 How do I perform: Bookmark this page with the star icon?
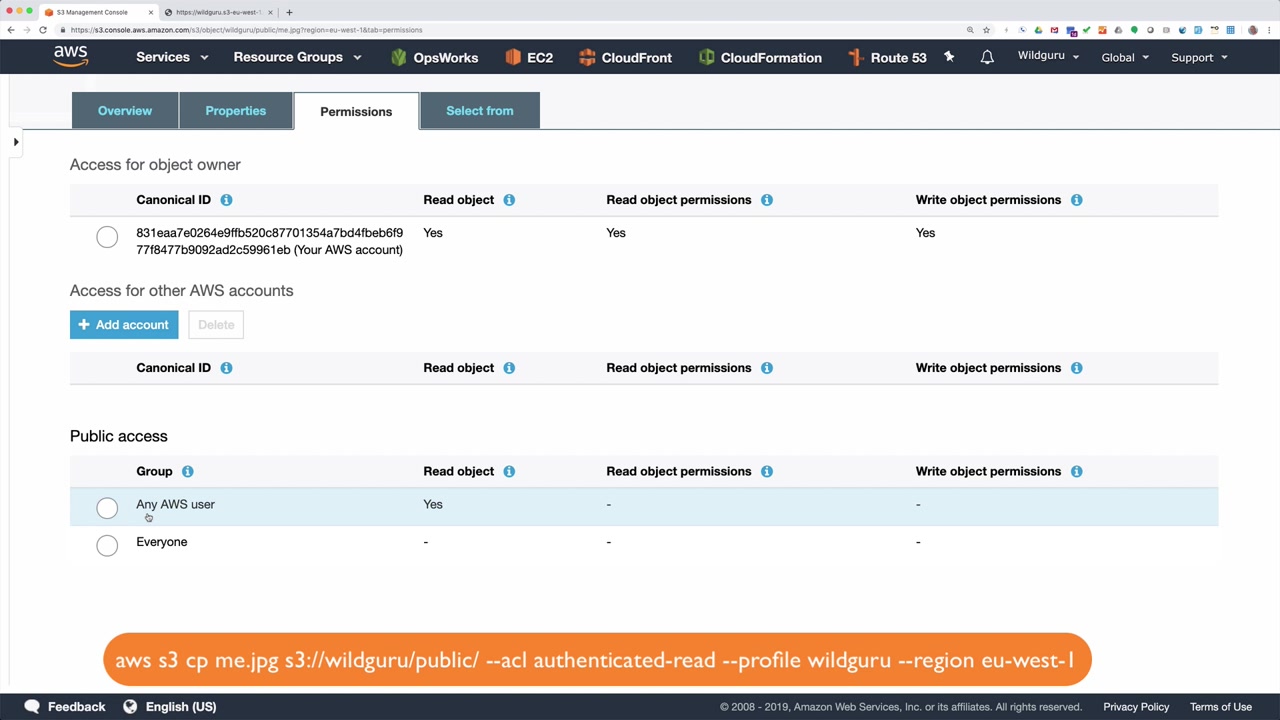click(986, 30)
